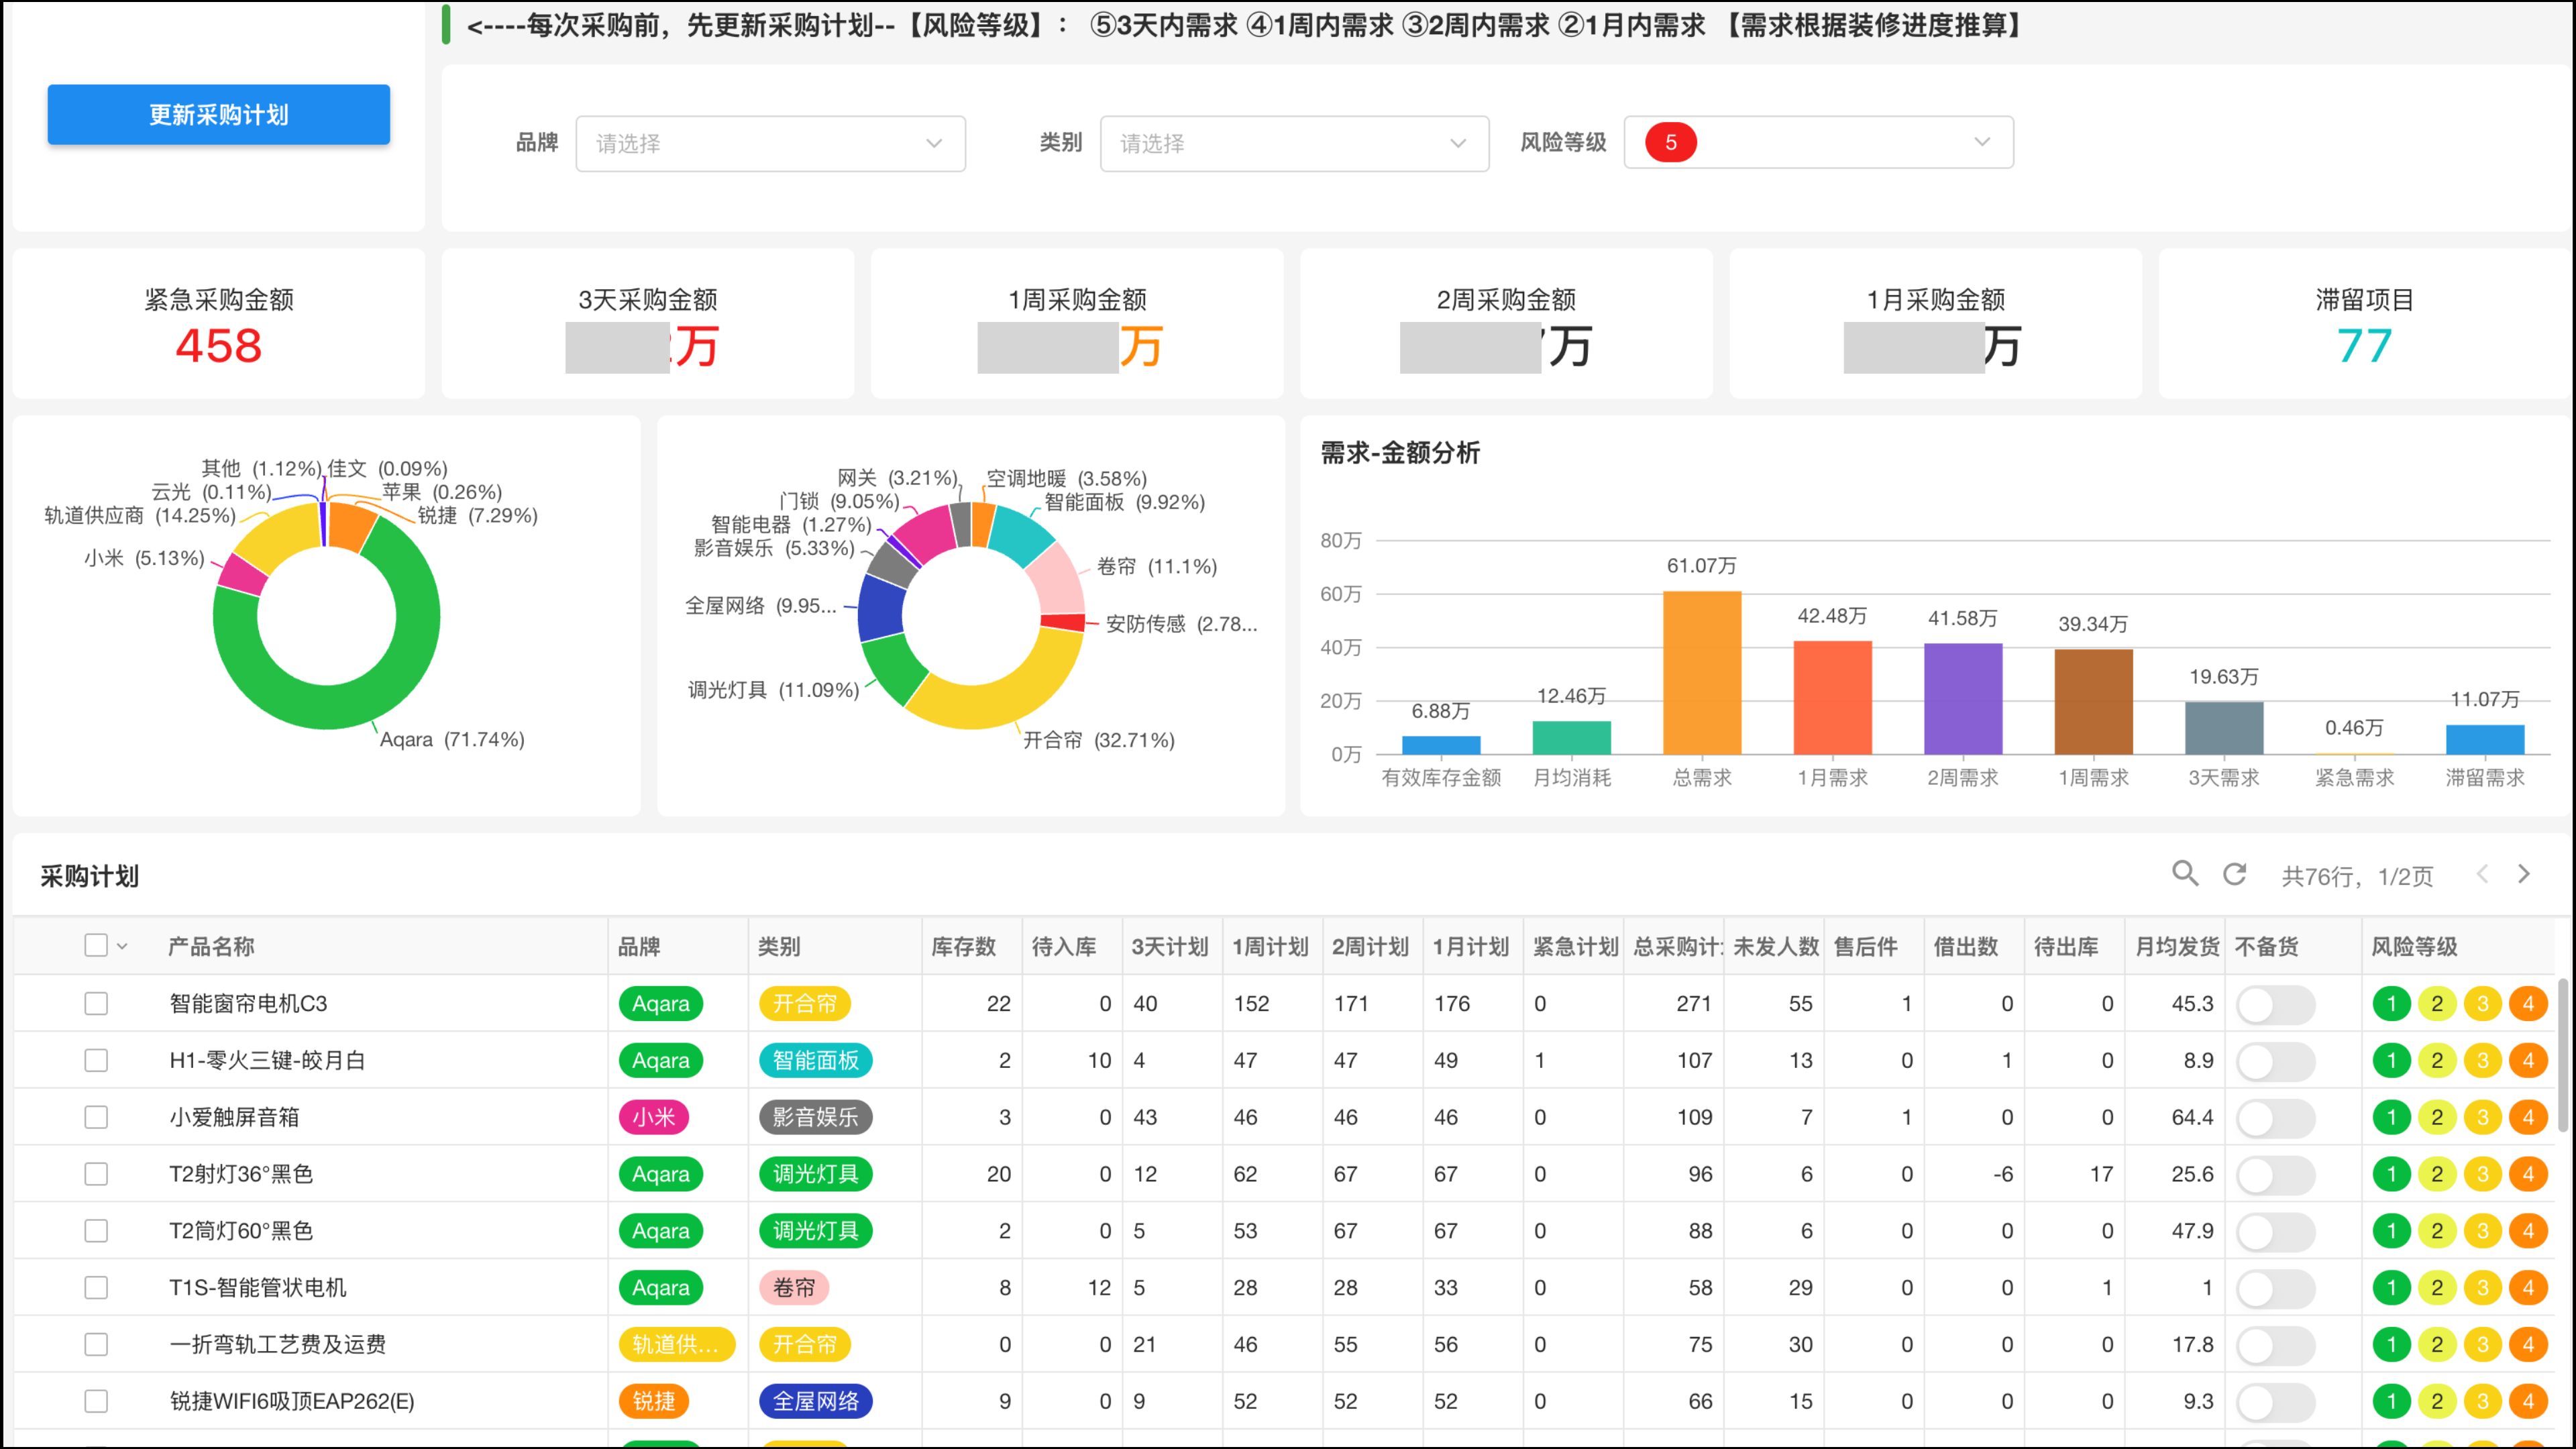
Task: Click the 全屋网络 category tag
Action: 816,1401
